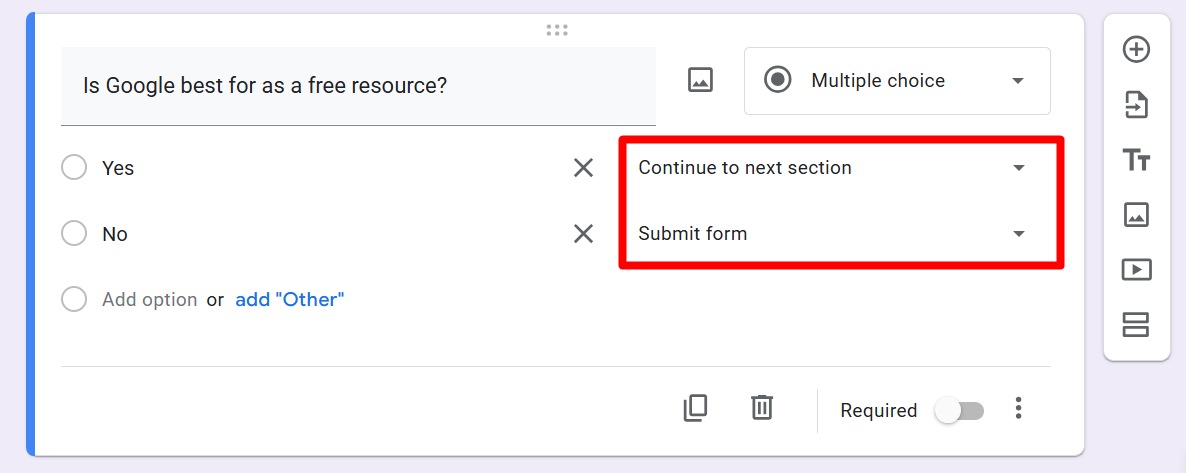Click the Import questions icon
This screenshot has width=1186, height=473.
1136,105
